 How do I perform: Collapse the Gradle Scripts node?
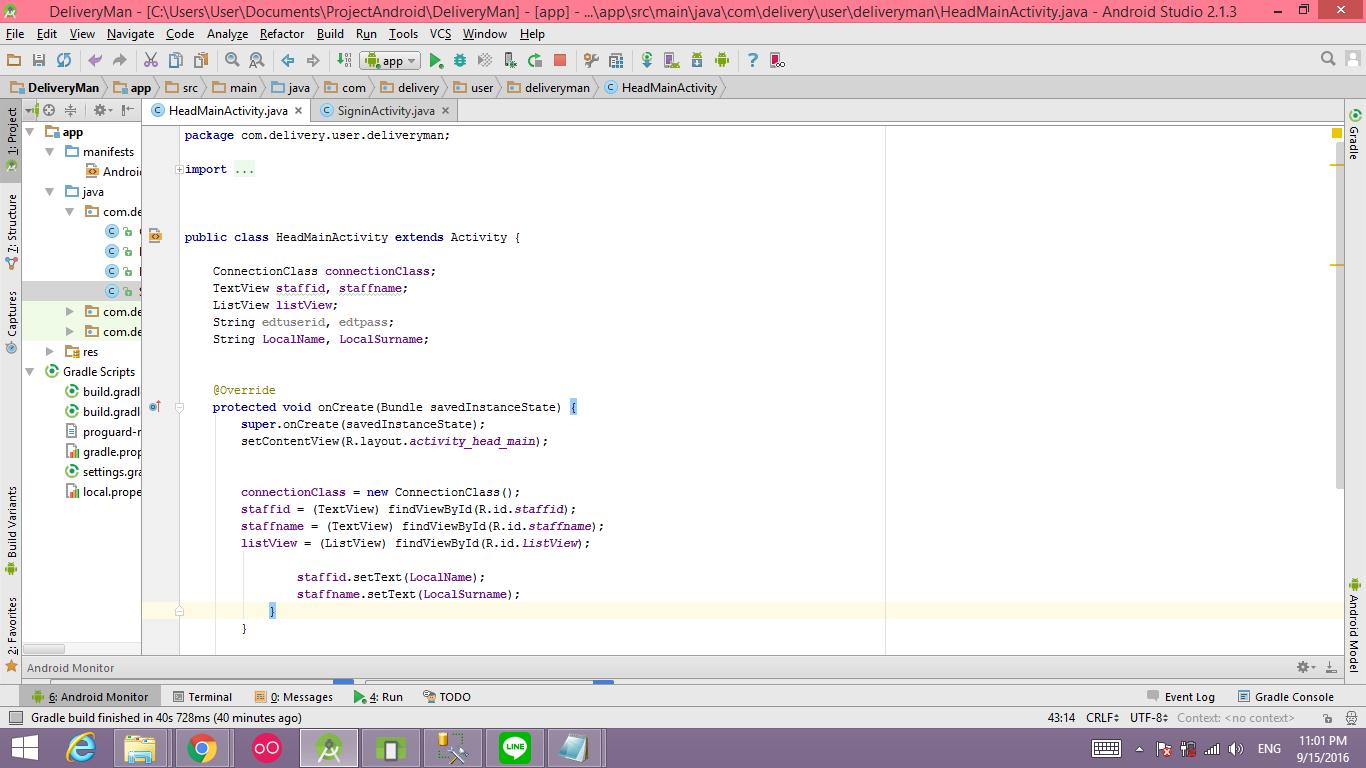pyautogui.click(x=31, y=371)
